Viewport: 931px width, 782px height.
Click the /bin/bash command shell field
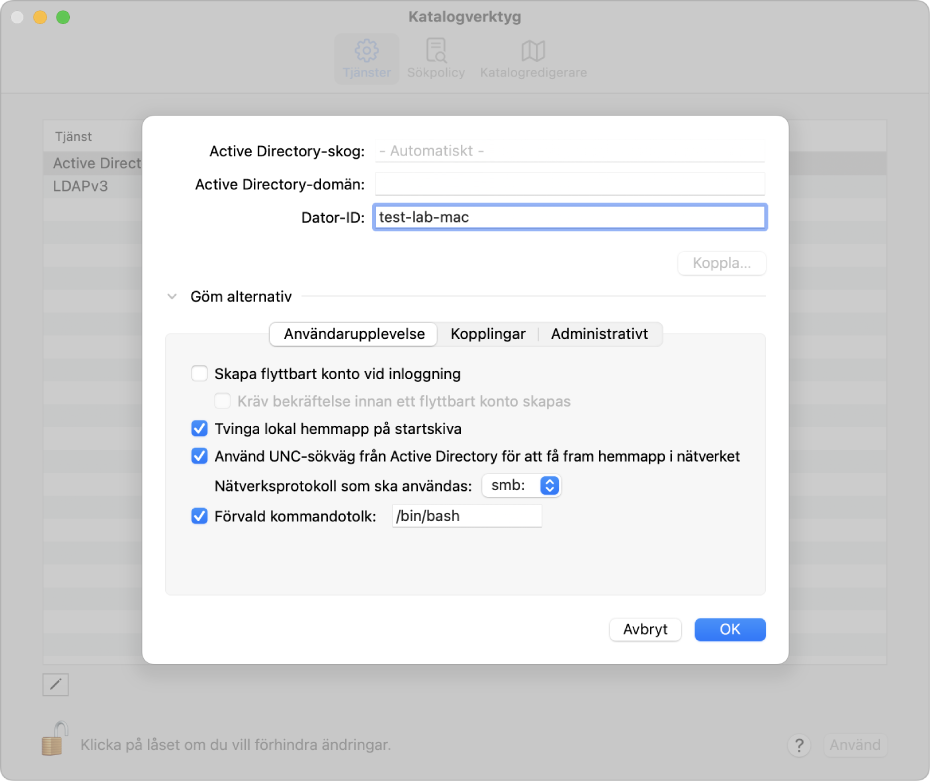(467, 516)
